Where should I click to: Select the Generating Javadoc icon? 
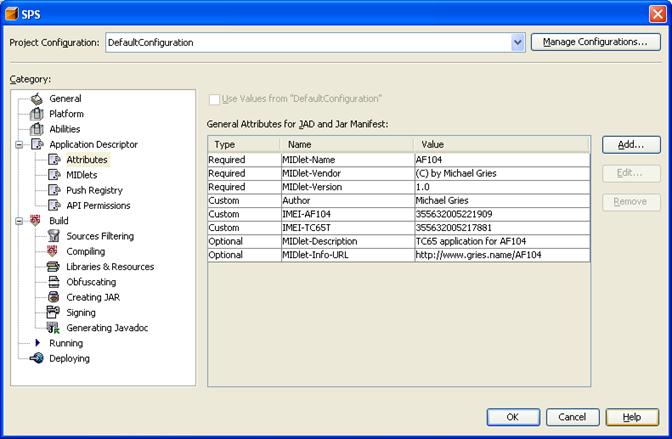pos(54,328)
